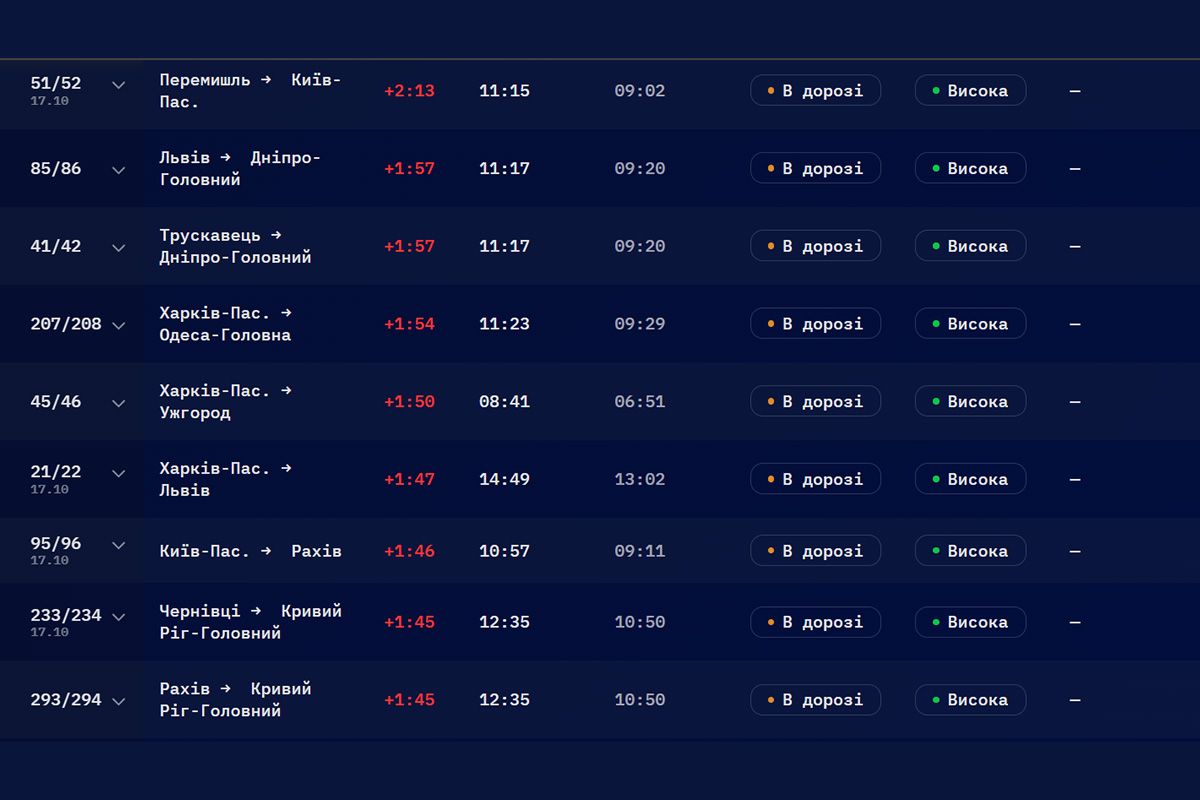Expand train 233/234 row

click(x=118, y=617)
